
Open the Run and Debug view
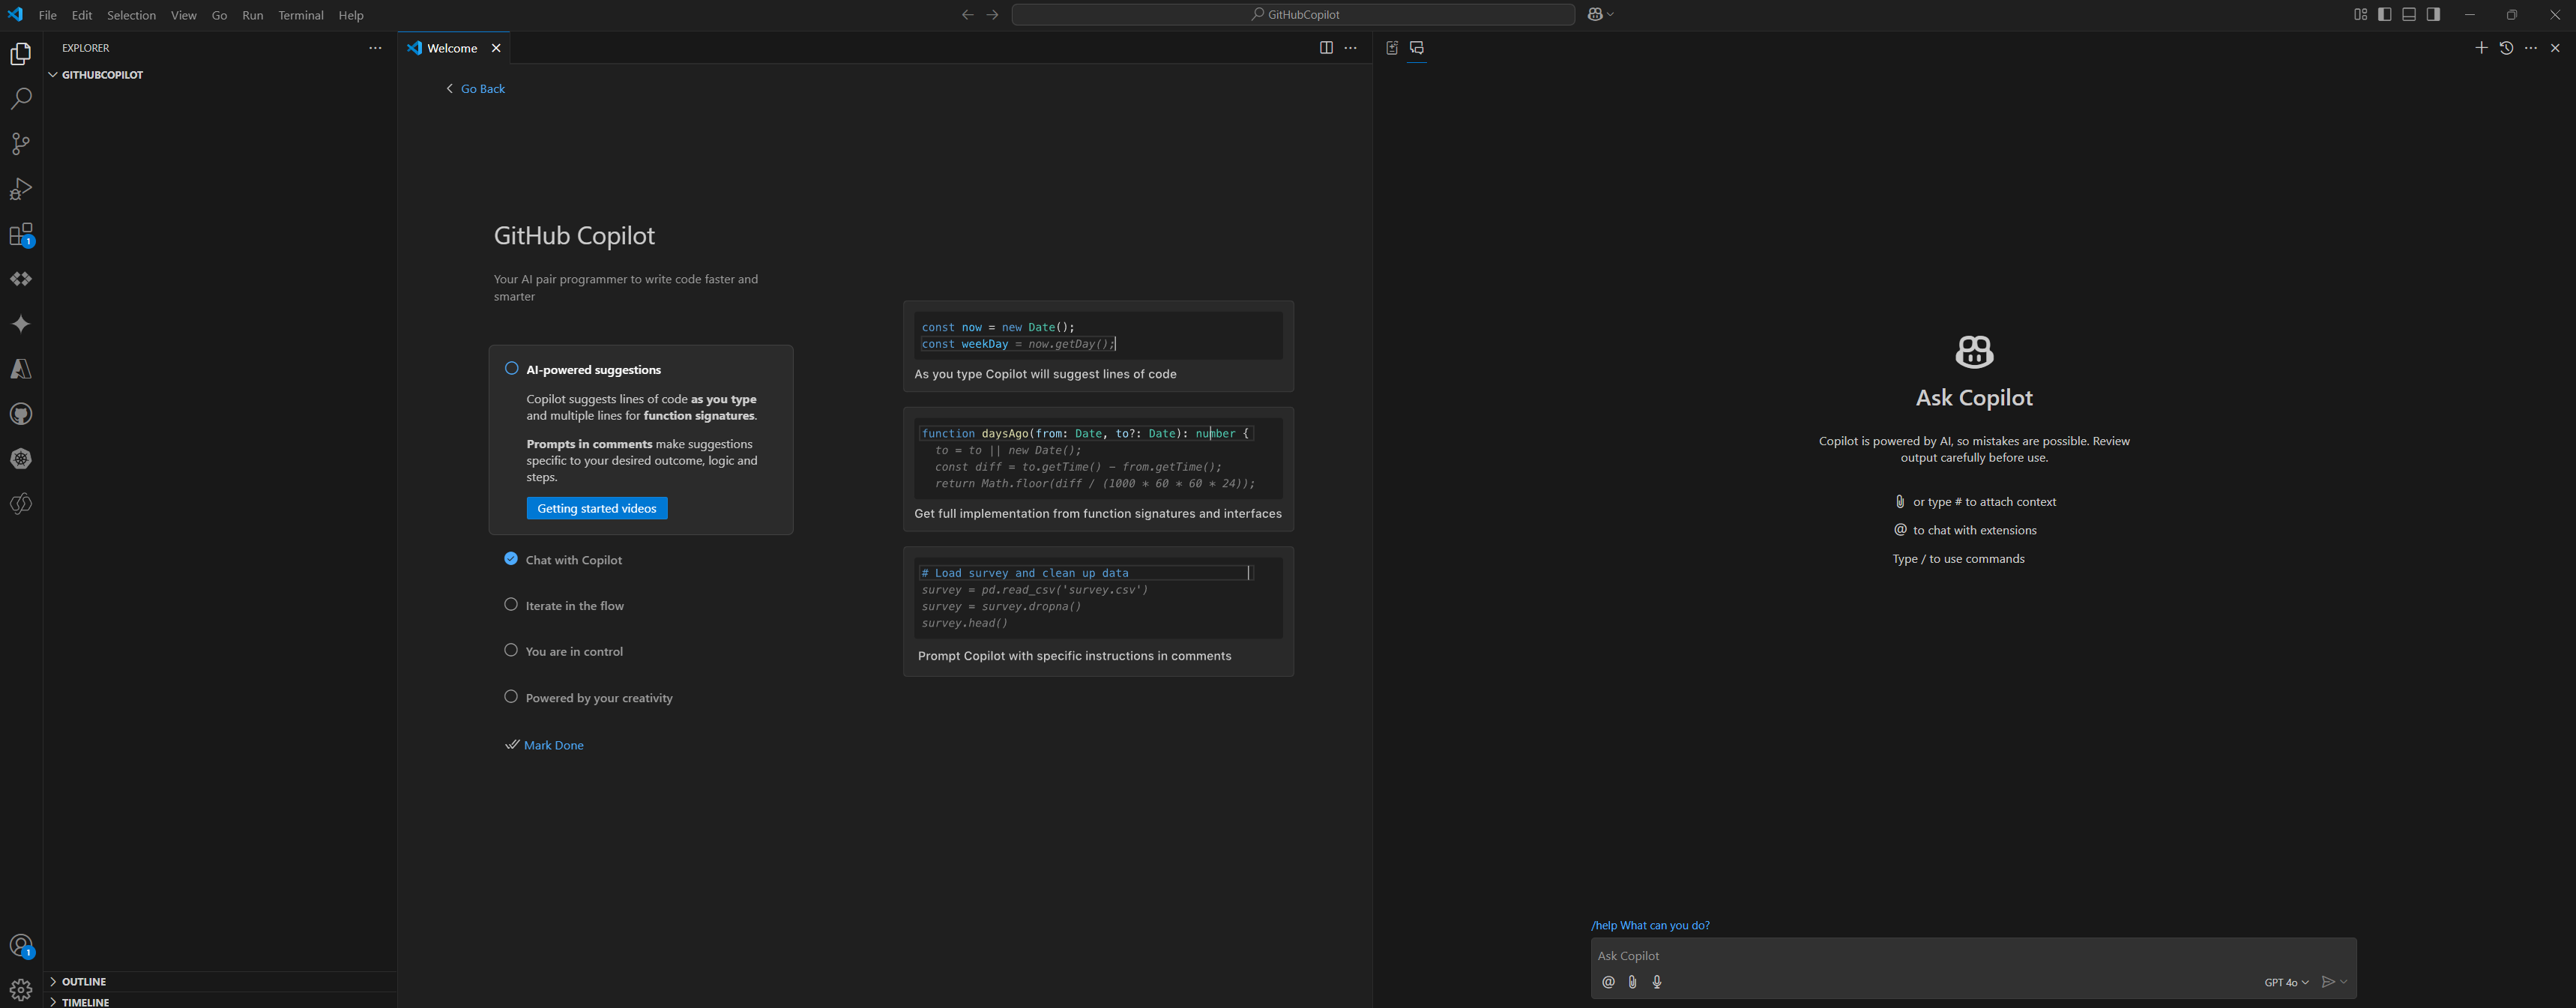21,189
